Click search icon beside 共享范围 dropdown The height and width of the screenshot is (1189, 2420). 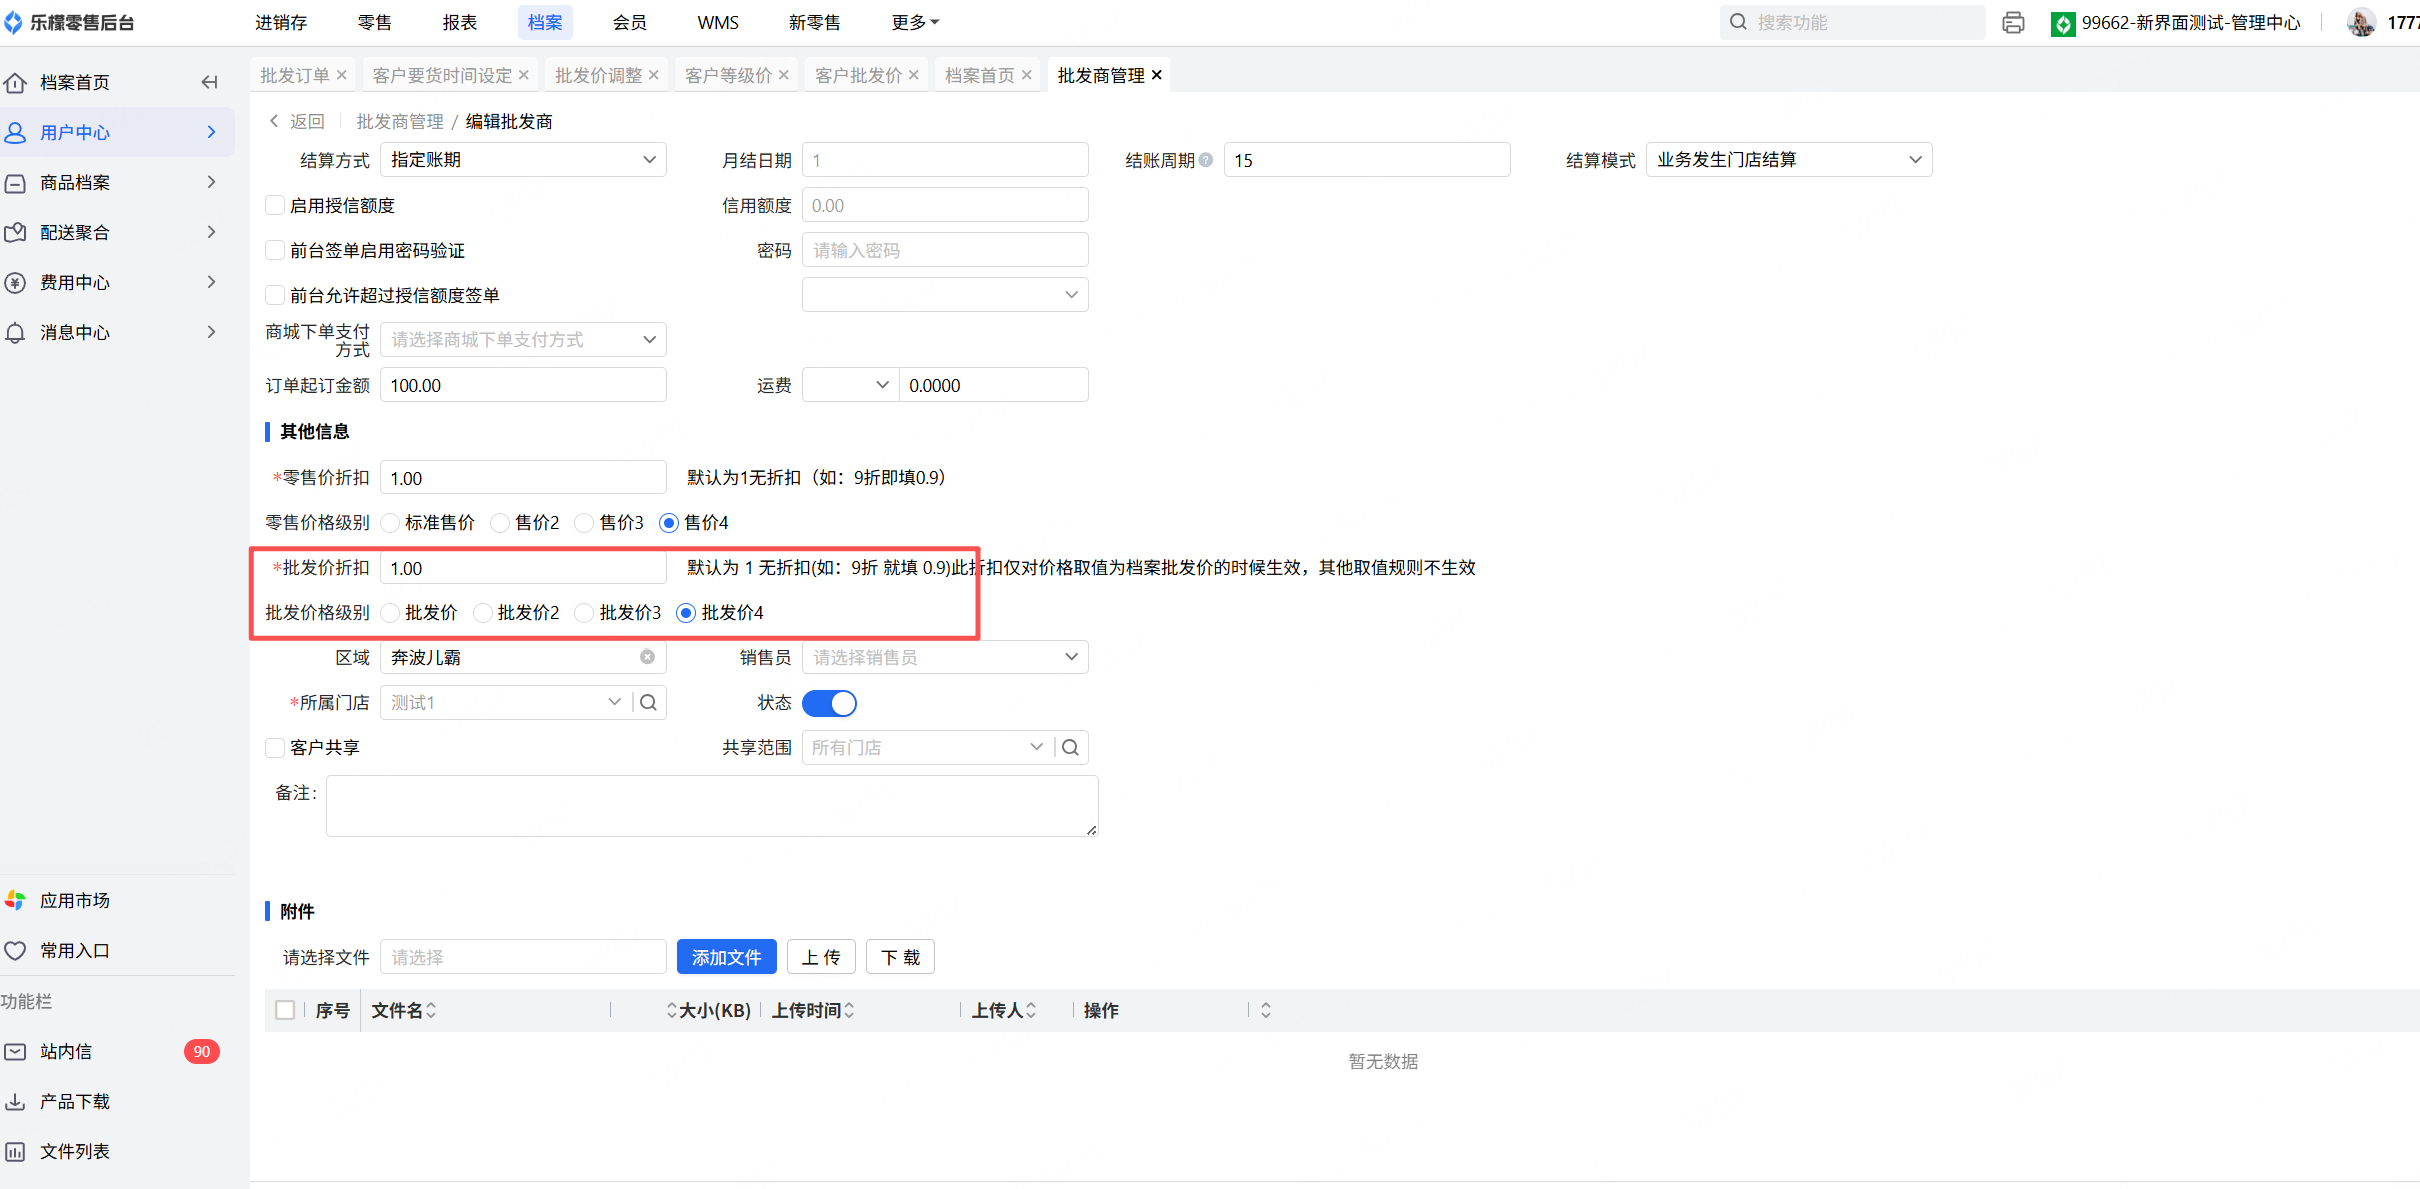(x=1070, y=747)
